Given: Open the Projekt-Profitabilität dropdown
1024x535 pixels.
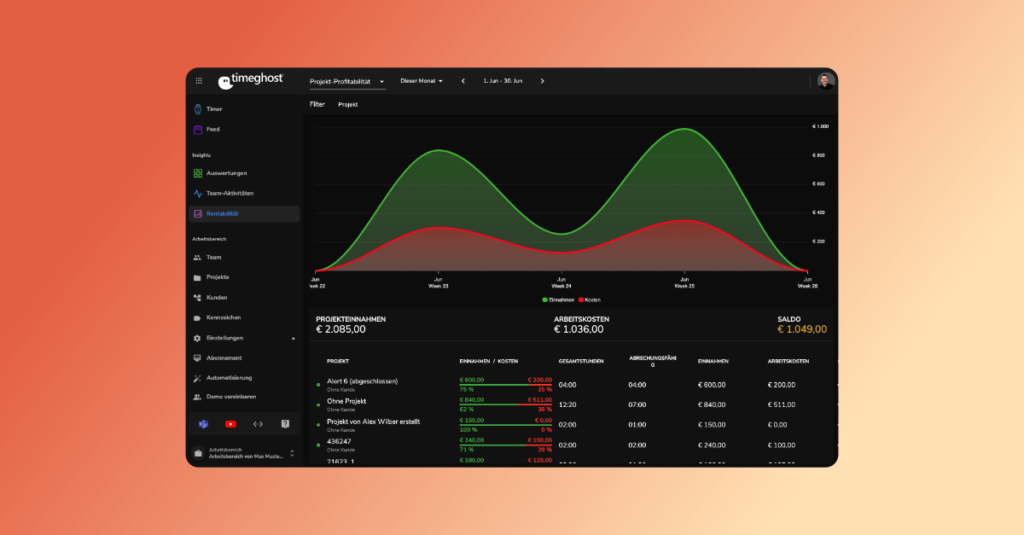Looking at the screenshot, I should pos(347,81).
